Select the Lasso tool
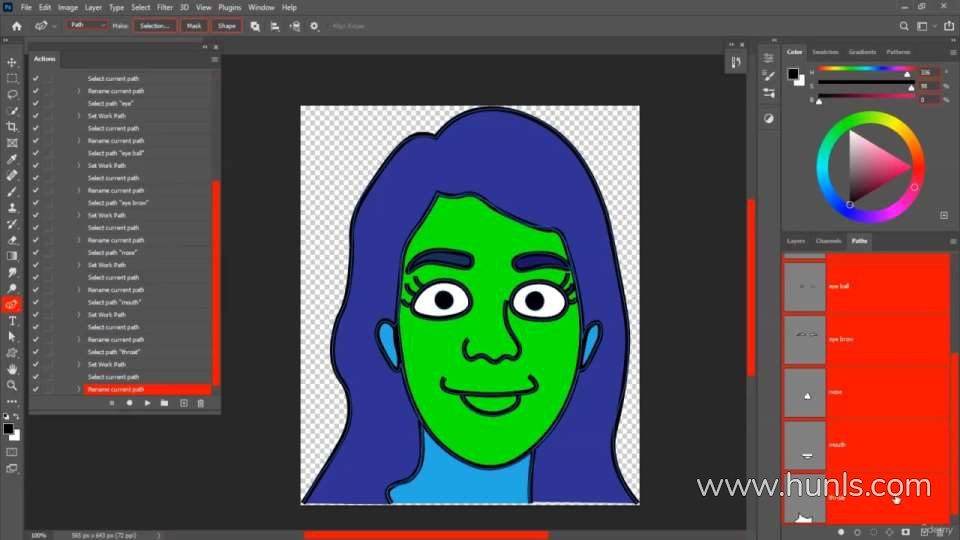The image size is (960, 540). click(12, 94)
